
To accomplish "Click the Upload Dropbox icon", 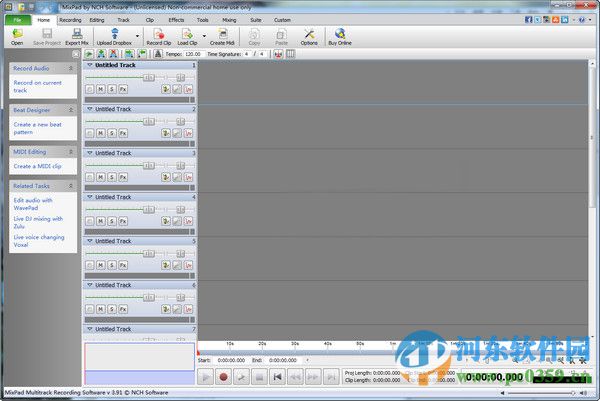I will click(x=114, y=37).
